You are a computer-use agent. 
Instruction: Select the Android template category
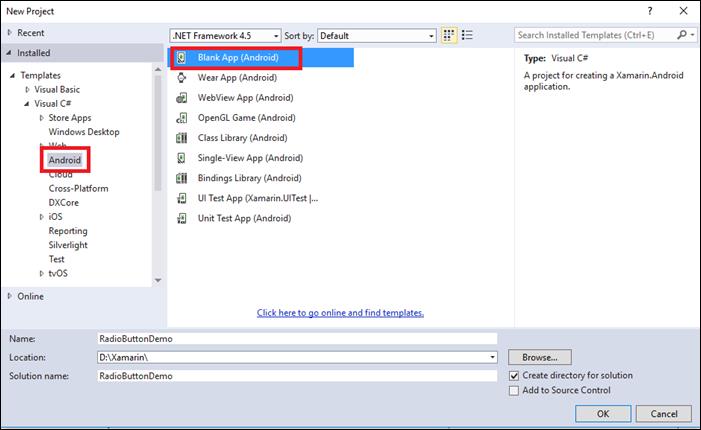pos(65,160)
